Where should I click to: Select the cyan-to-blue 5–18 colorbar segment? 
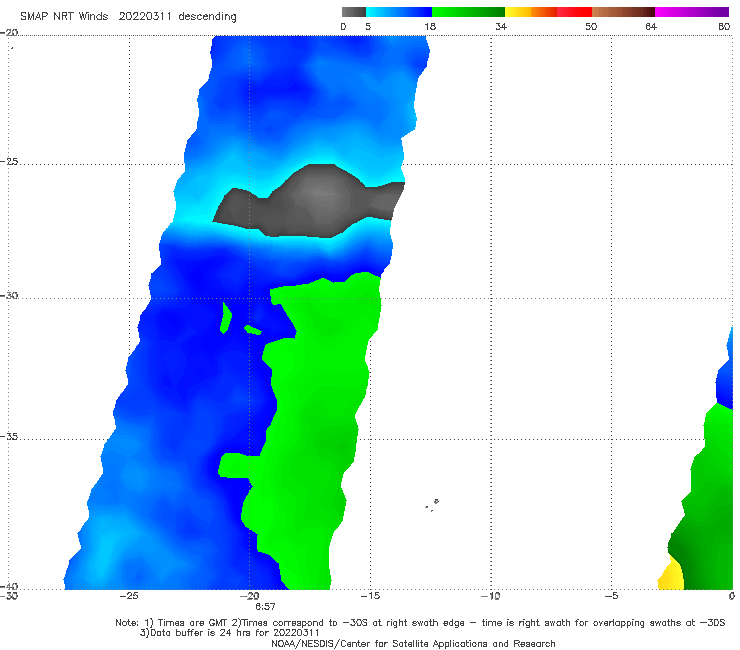399,12
